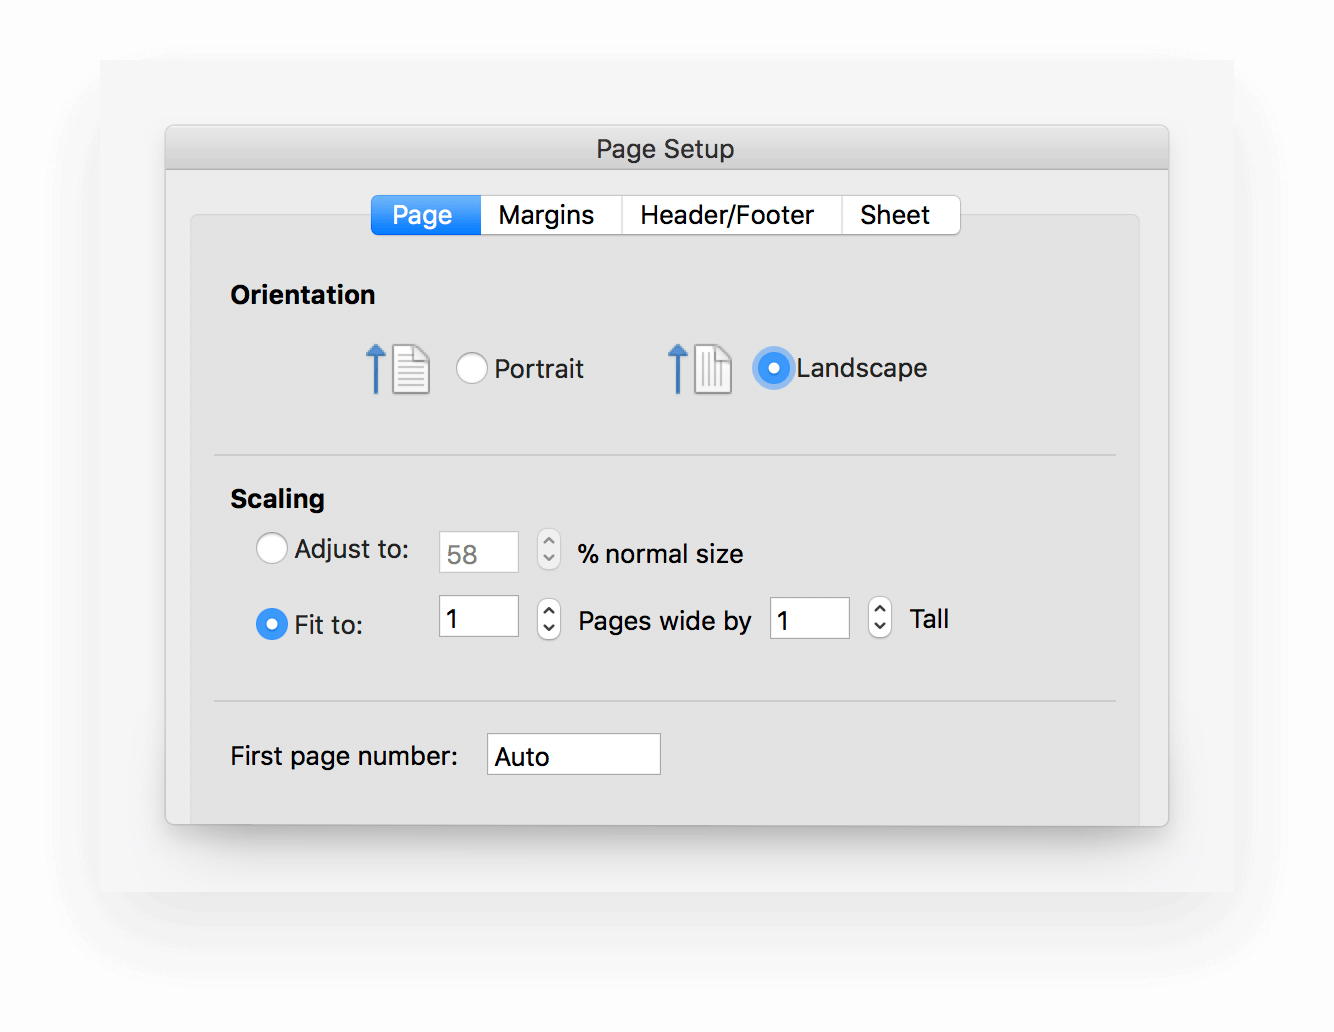The image size is (1334, 1032).
Task: Click the Tall pages input field
Action: click(809, 618)
